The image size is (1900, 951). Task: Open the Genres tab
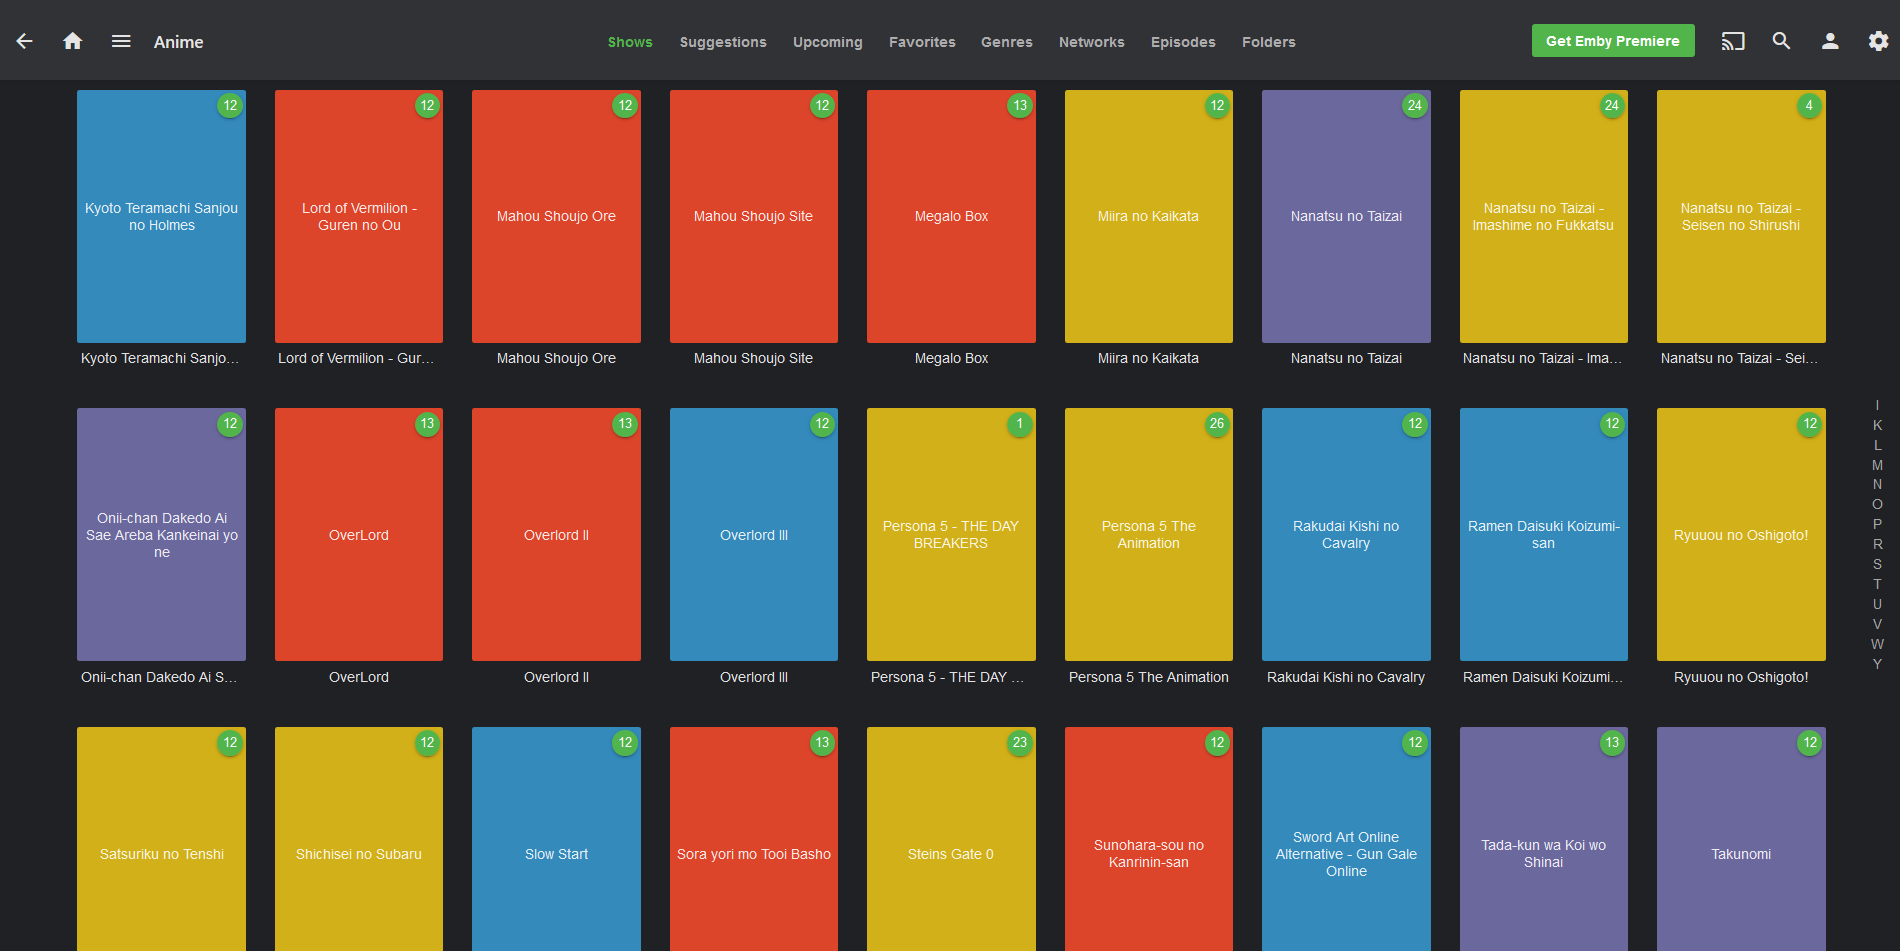pyautogui.click(x=1007, y=42)
